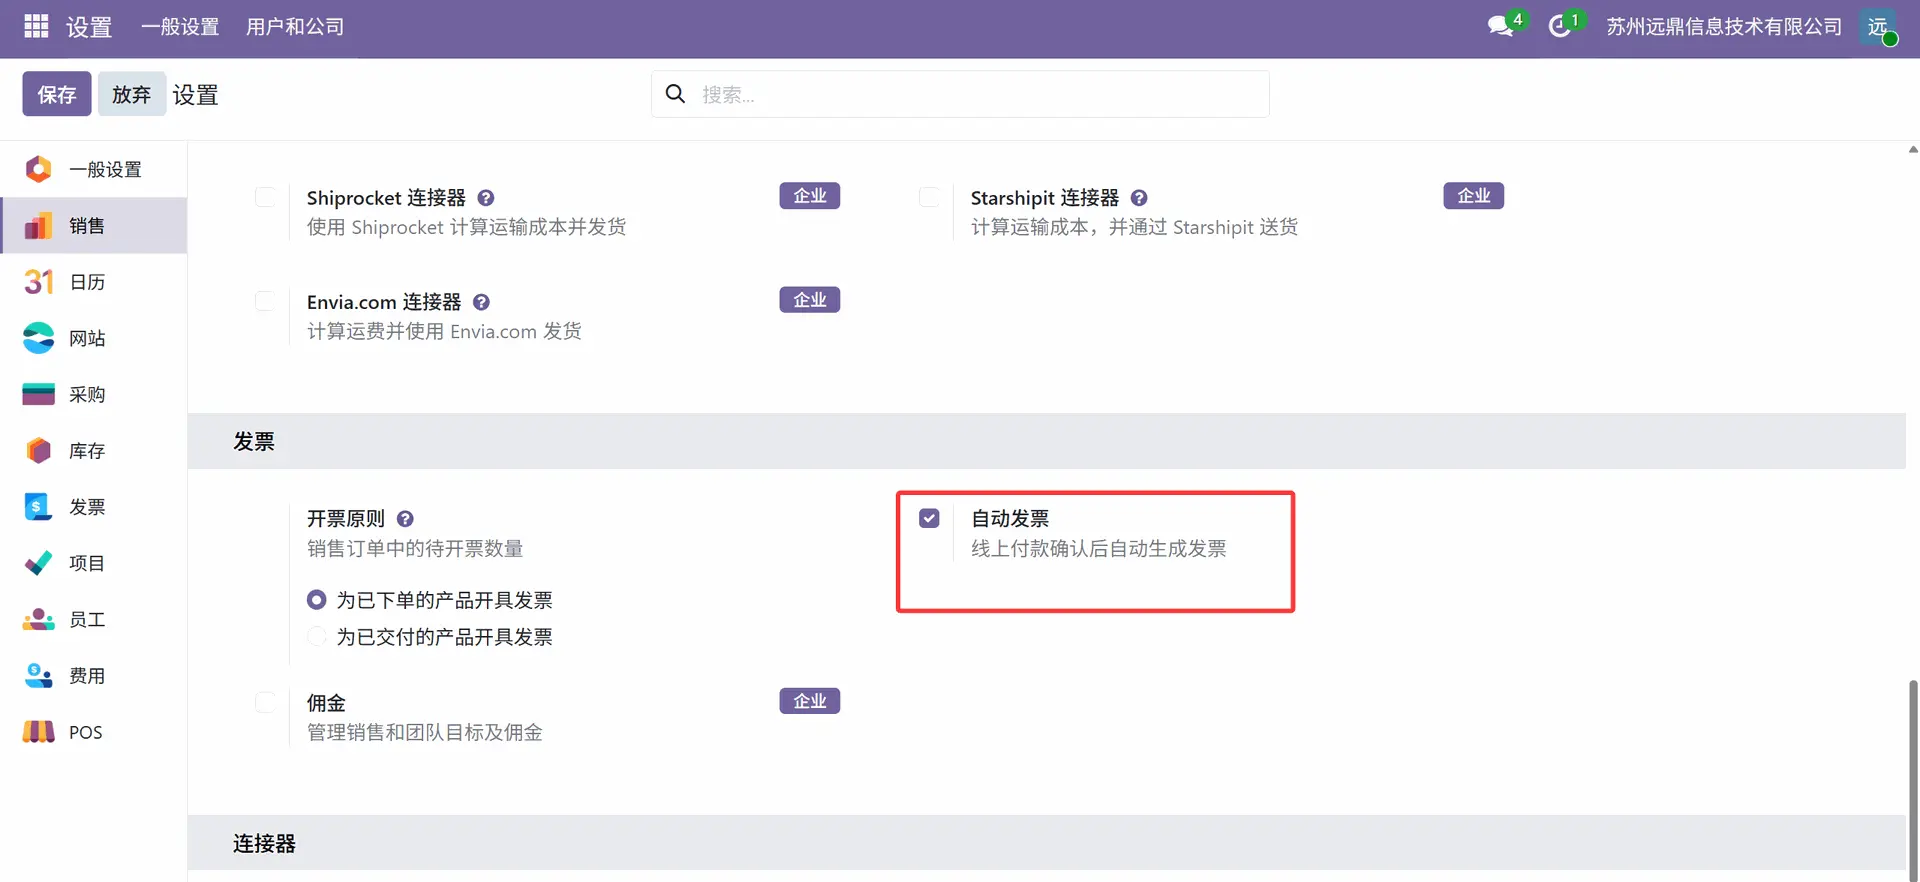Open the apps grid menu icon
This screenshot has width=1920, height=882.
[x=36, y=27]
